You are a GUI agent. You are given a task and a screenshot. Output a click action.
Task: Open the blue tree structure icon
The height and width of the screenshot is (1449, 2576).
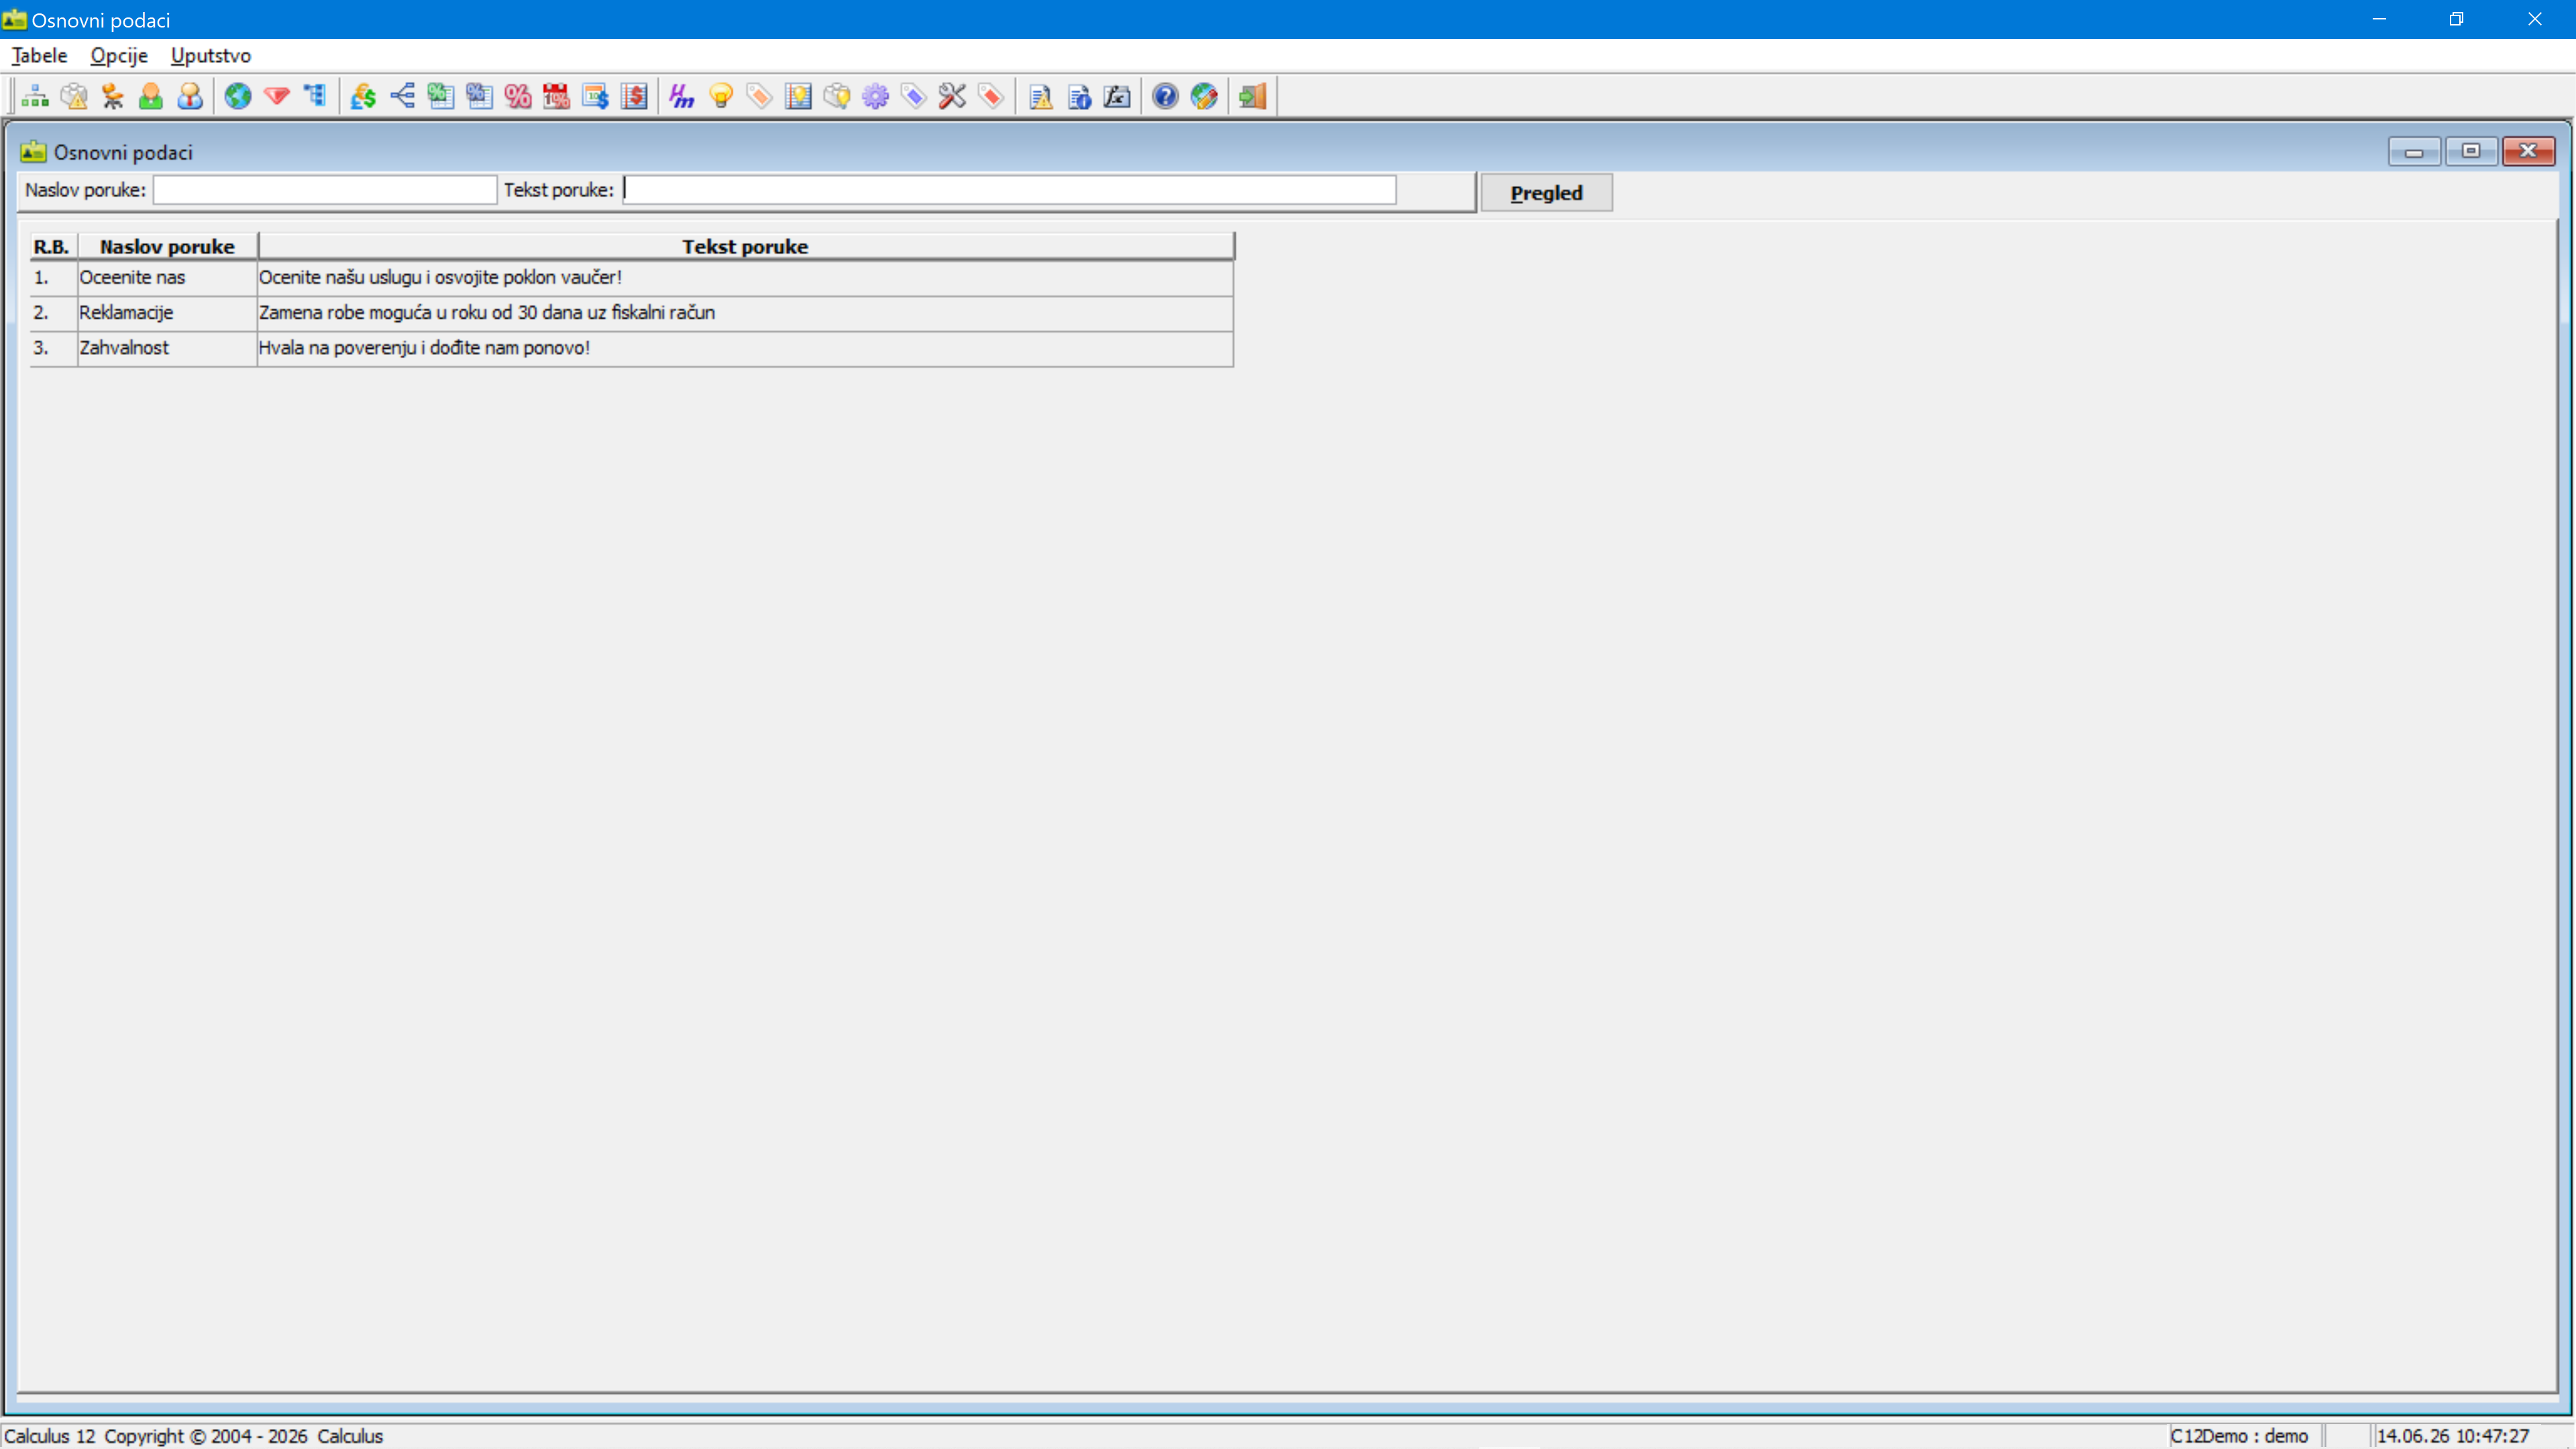(x=315, y=96)
